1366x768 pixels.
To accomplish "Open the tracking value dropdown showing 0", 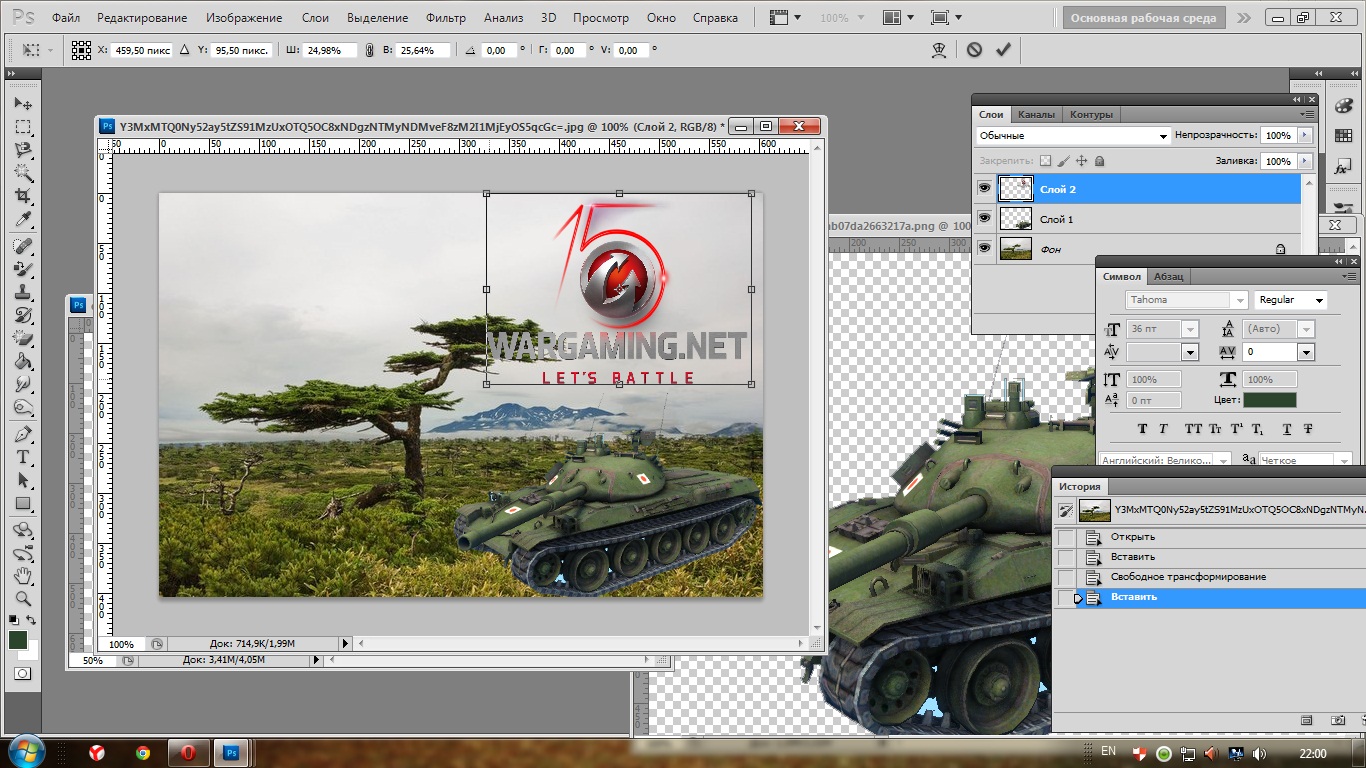I will click(x=1306, y=352).
